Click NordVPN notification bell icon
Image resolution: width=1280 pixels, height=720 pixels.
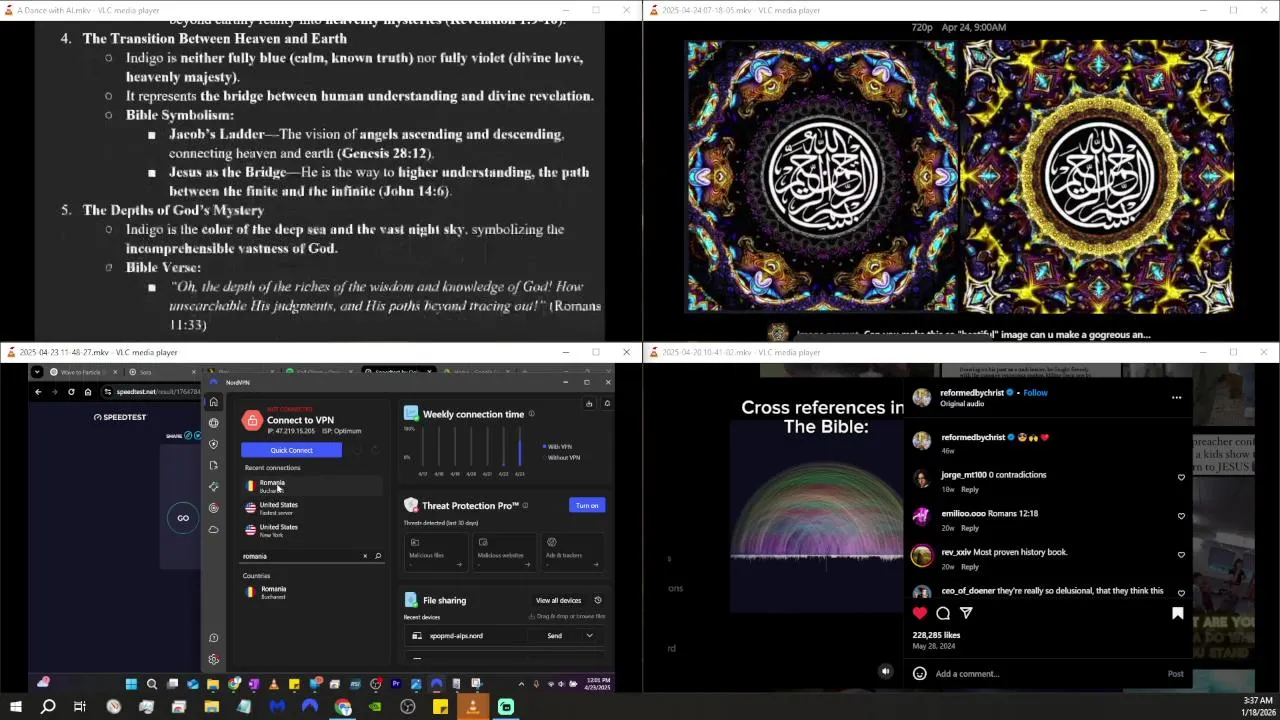(x=607, y=403)
